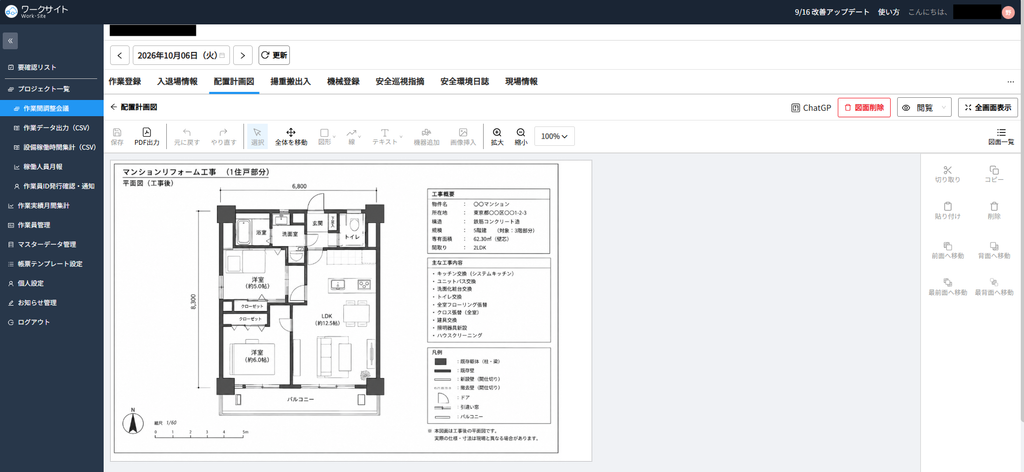Open the 線 line tool dropdown

point(355,135)
